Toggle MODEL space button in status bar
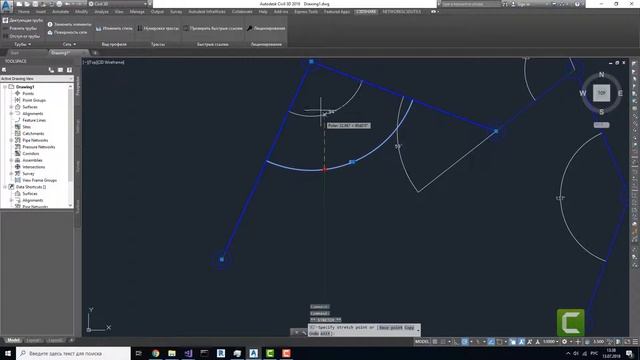This screenshot has height=360, width=640. [422, 342]
